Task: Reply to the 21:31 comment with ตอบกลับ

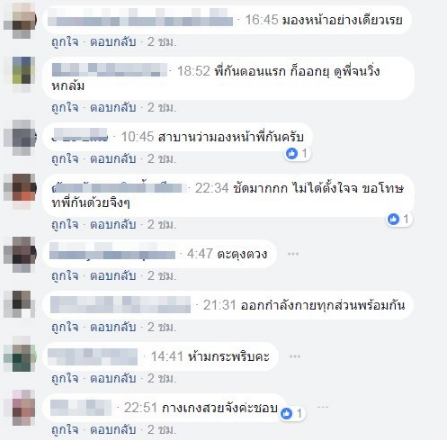Action: (113, 327)
